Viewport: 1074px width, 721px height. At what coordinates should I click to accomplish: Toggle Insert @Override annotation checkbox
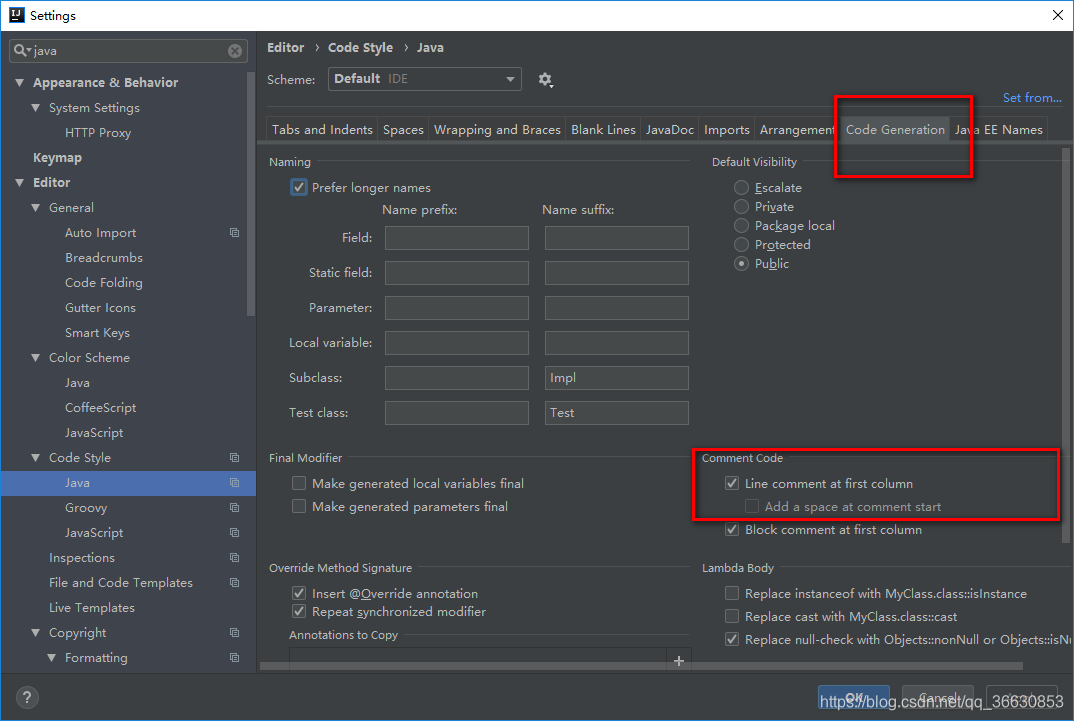coord(299,593)
